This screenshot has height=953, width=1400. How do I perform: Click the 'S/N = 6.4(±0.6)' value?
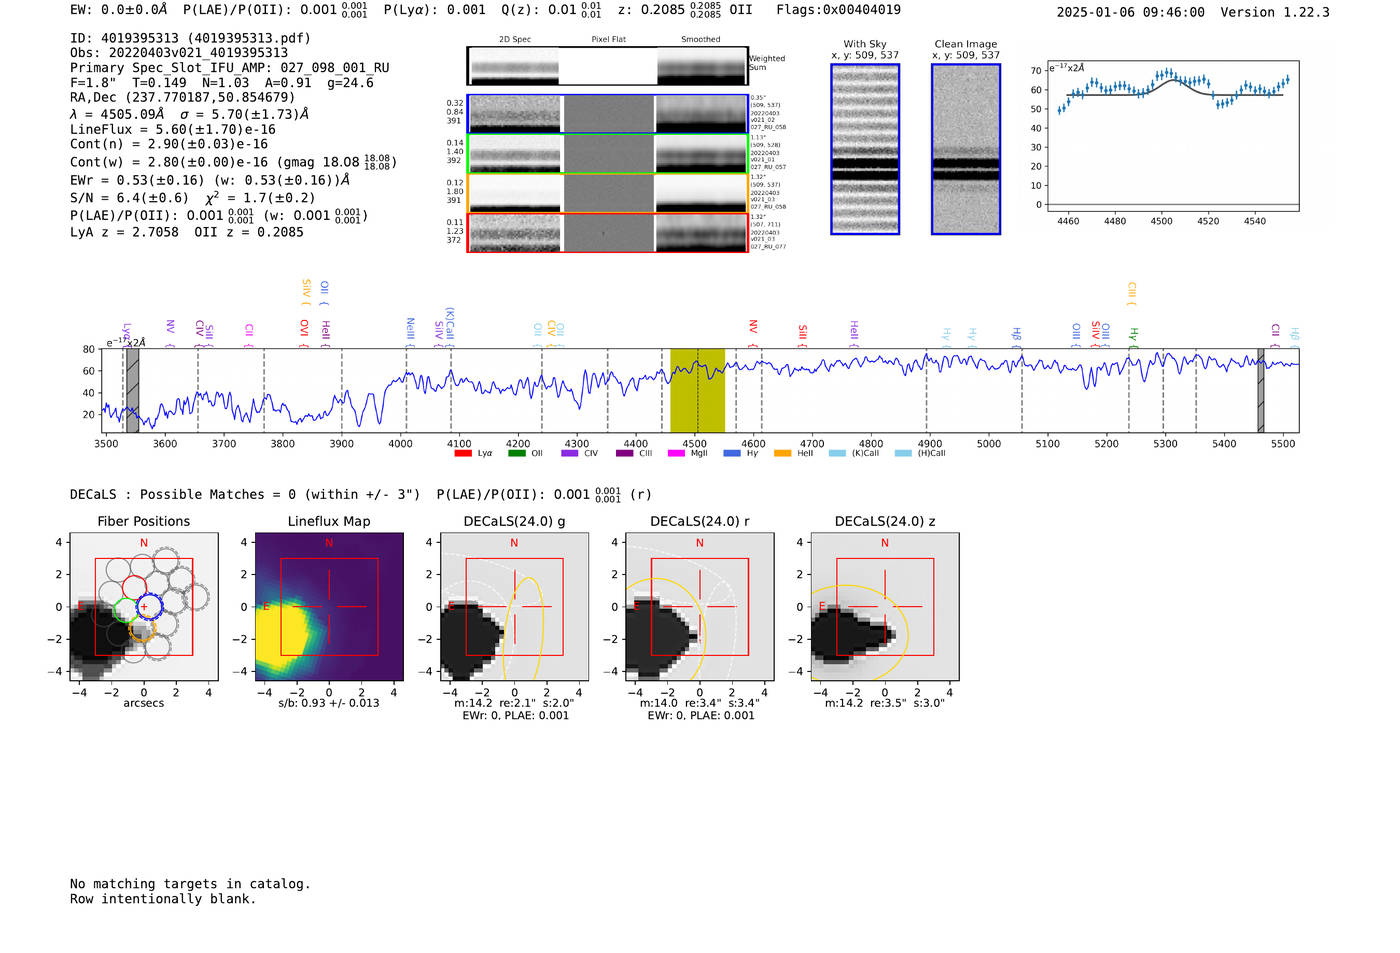(129, 198)
